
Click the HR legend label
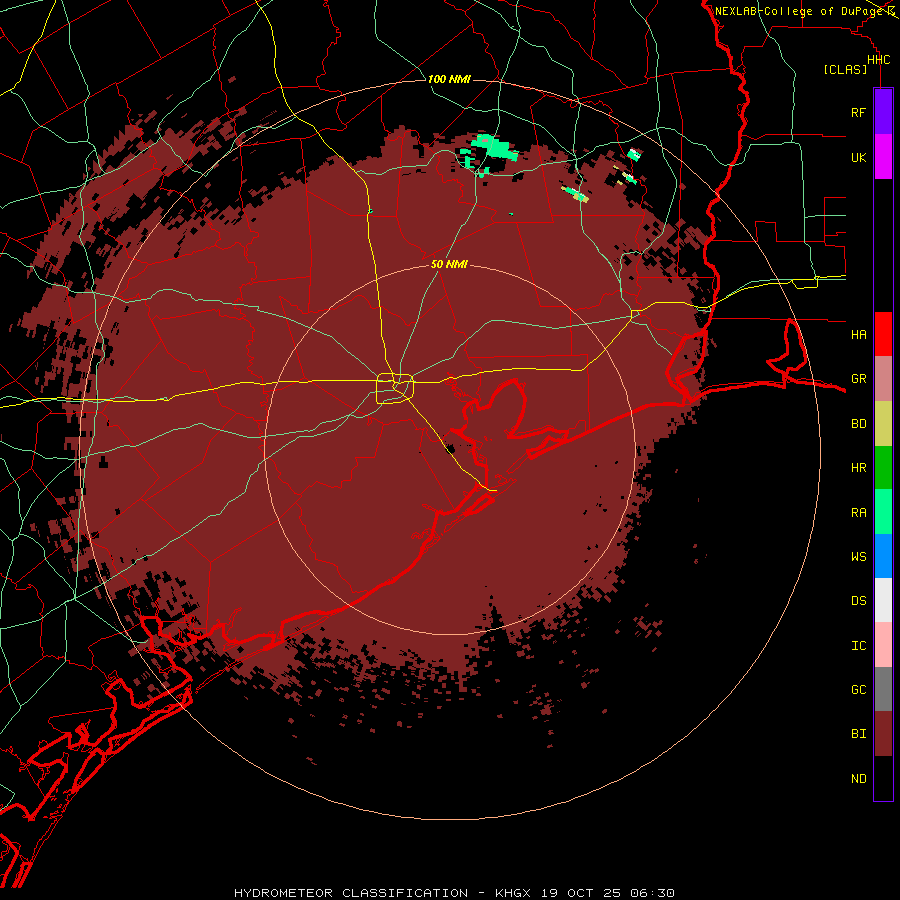click(x=858, y=468)
